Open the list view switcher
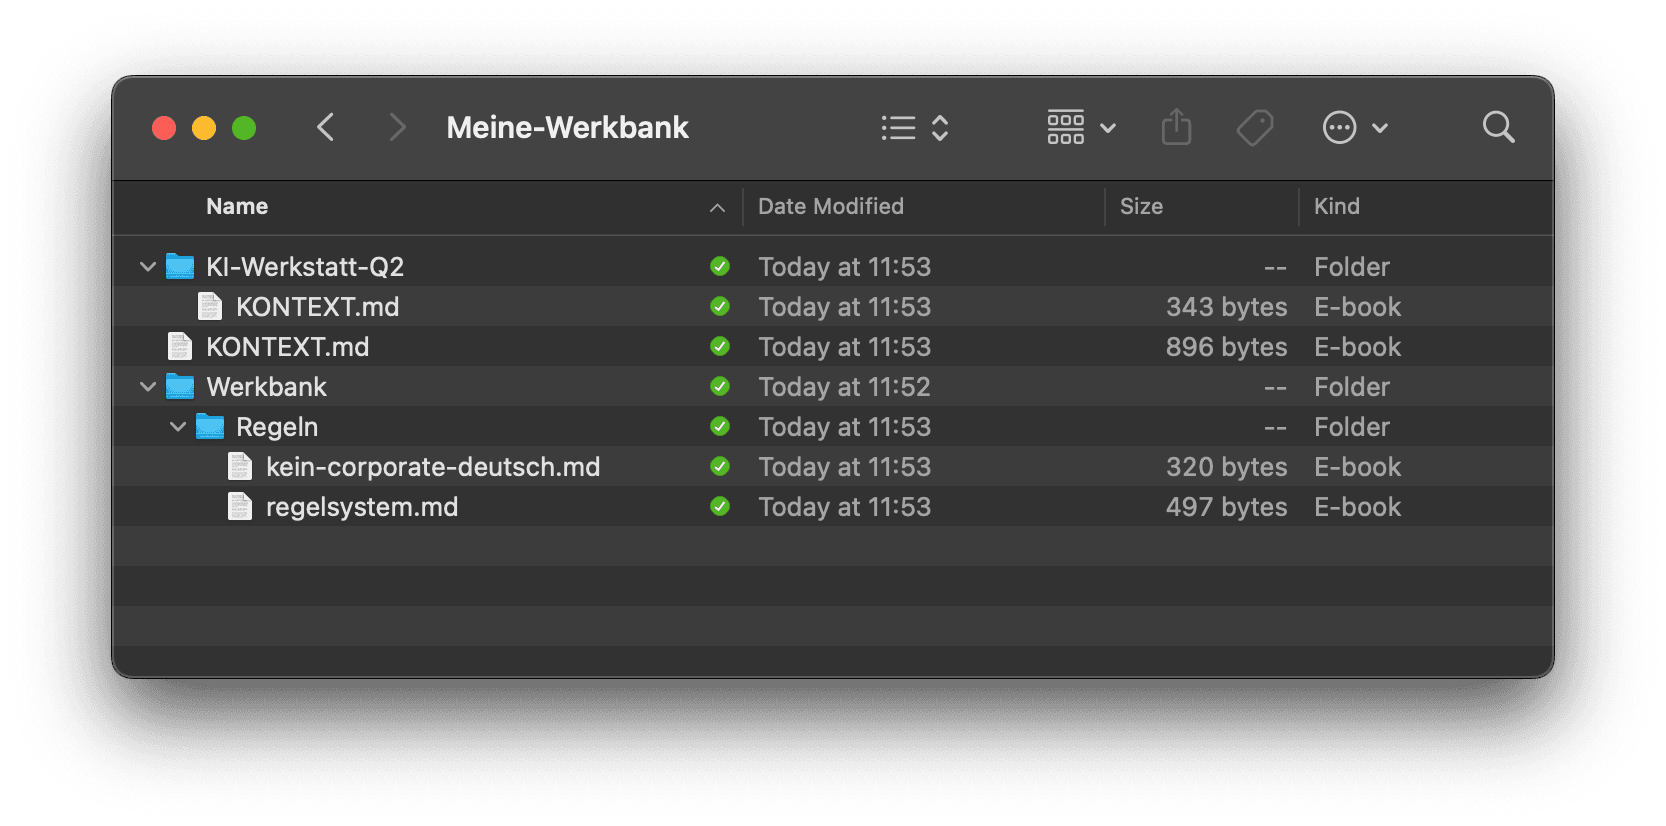Screen dimensions: 1666x826 coord(914,127)
